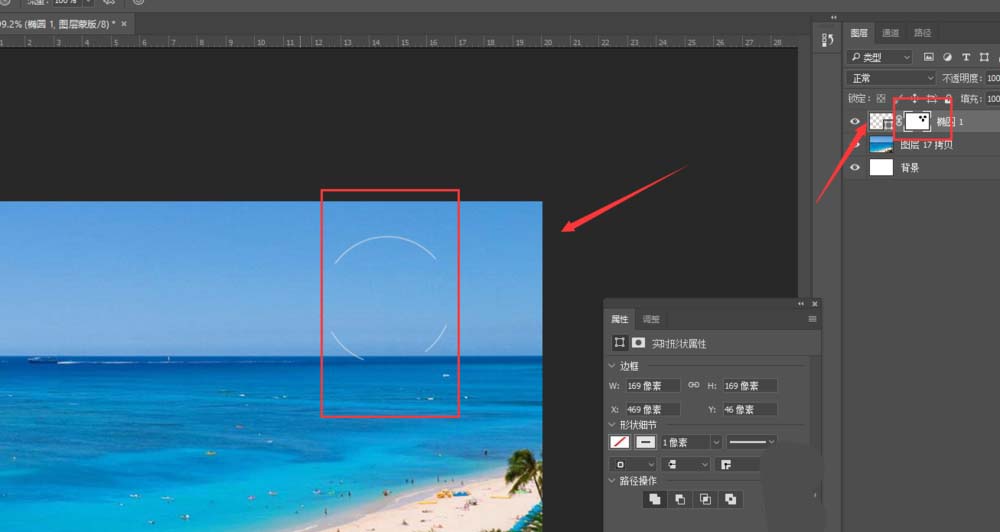Switch to the 通道 tab
This screenshot has height=532, width=1000.
(890, 33)
